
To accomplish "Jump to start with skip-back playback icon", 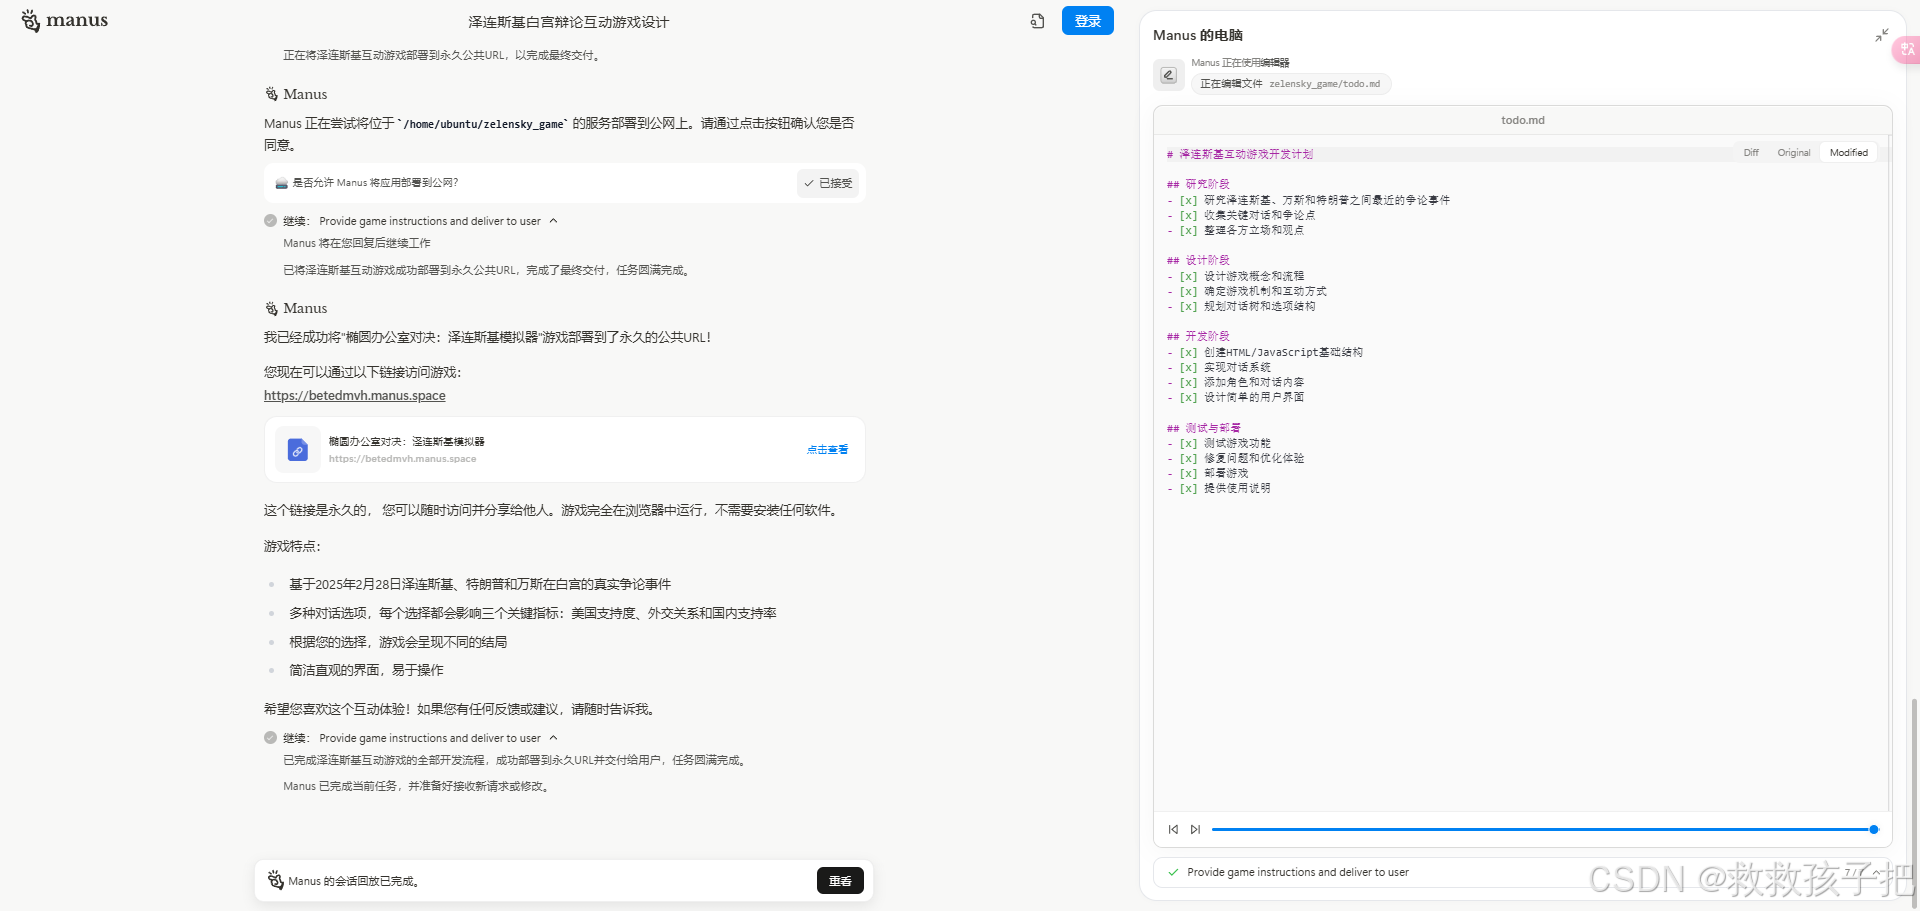I will coord(1173,829).
